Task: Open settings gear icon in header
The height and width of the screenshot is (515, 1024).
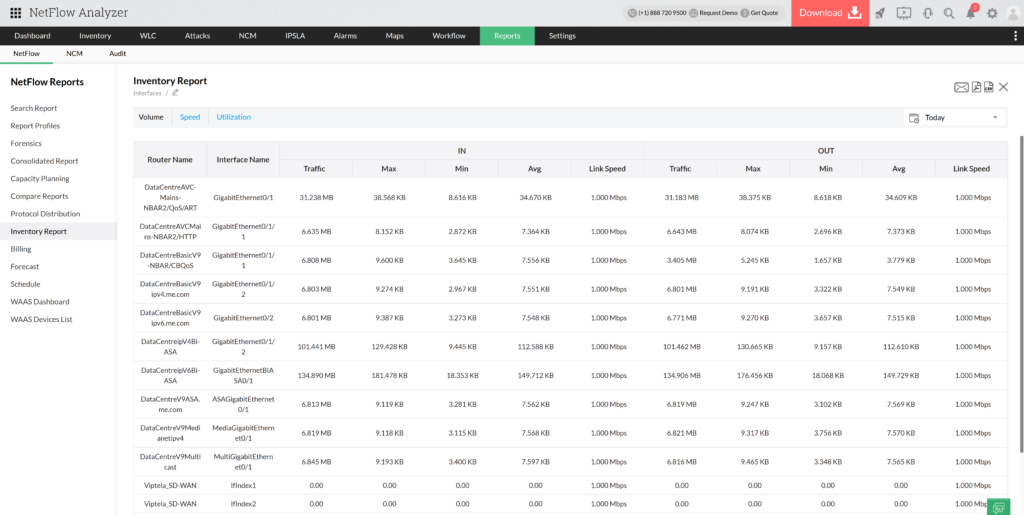Action: (x=992, y=13)
